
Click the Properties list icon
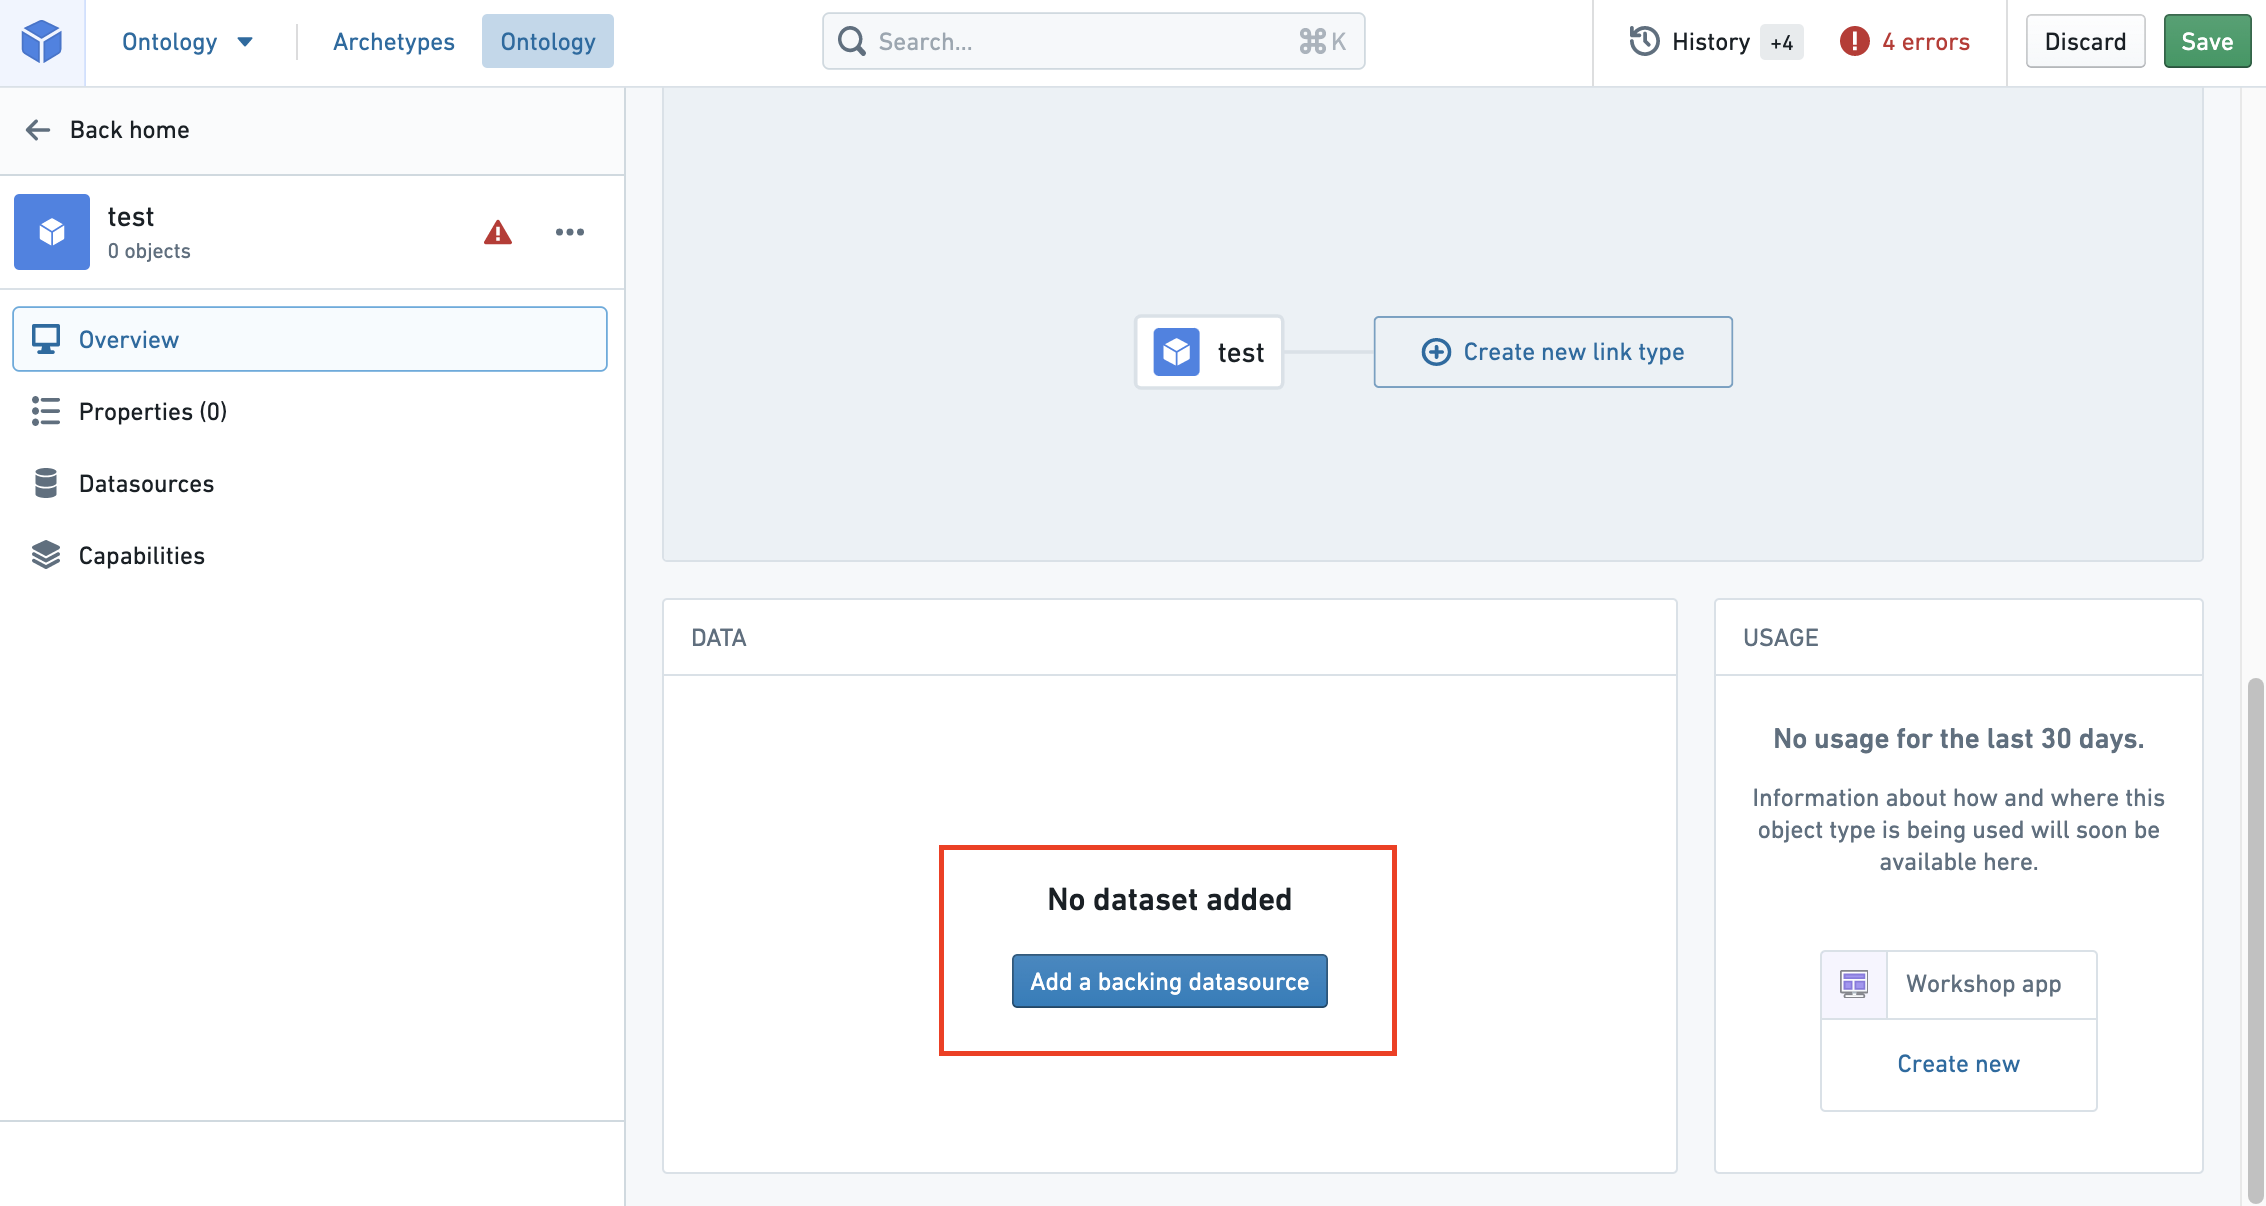(x=46, y=411)
